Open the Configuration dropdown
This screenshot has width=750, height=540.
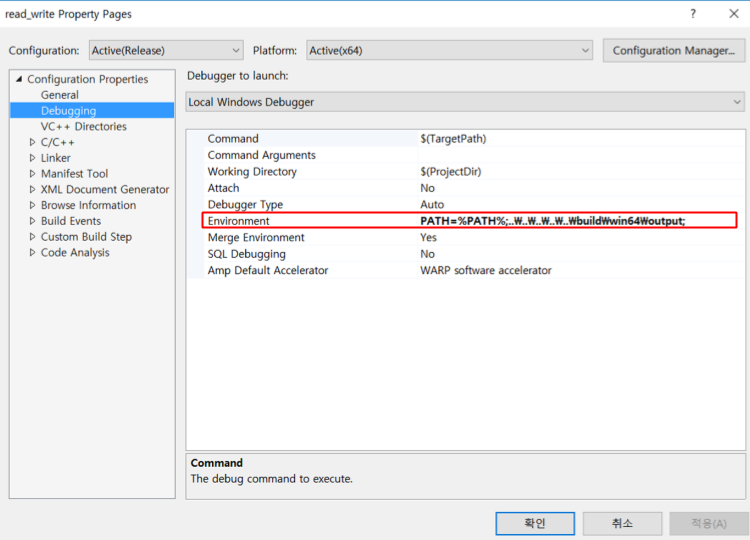click(165, 50)
